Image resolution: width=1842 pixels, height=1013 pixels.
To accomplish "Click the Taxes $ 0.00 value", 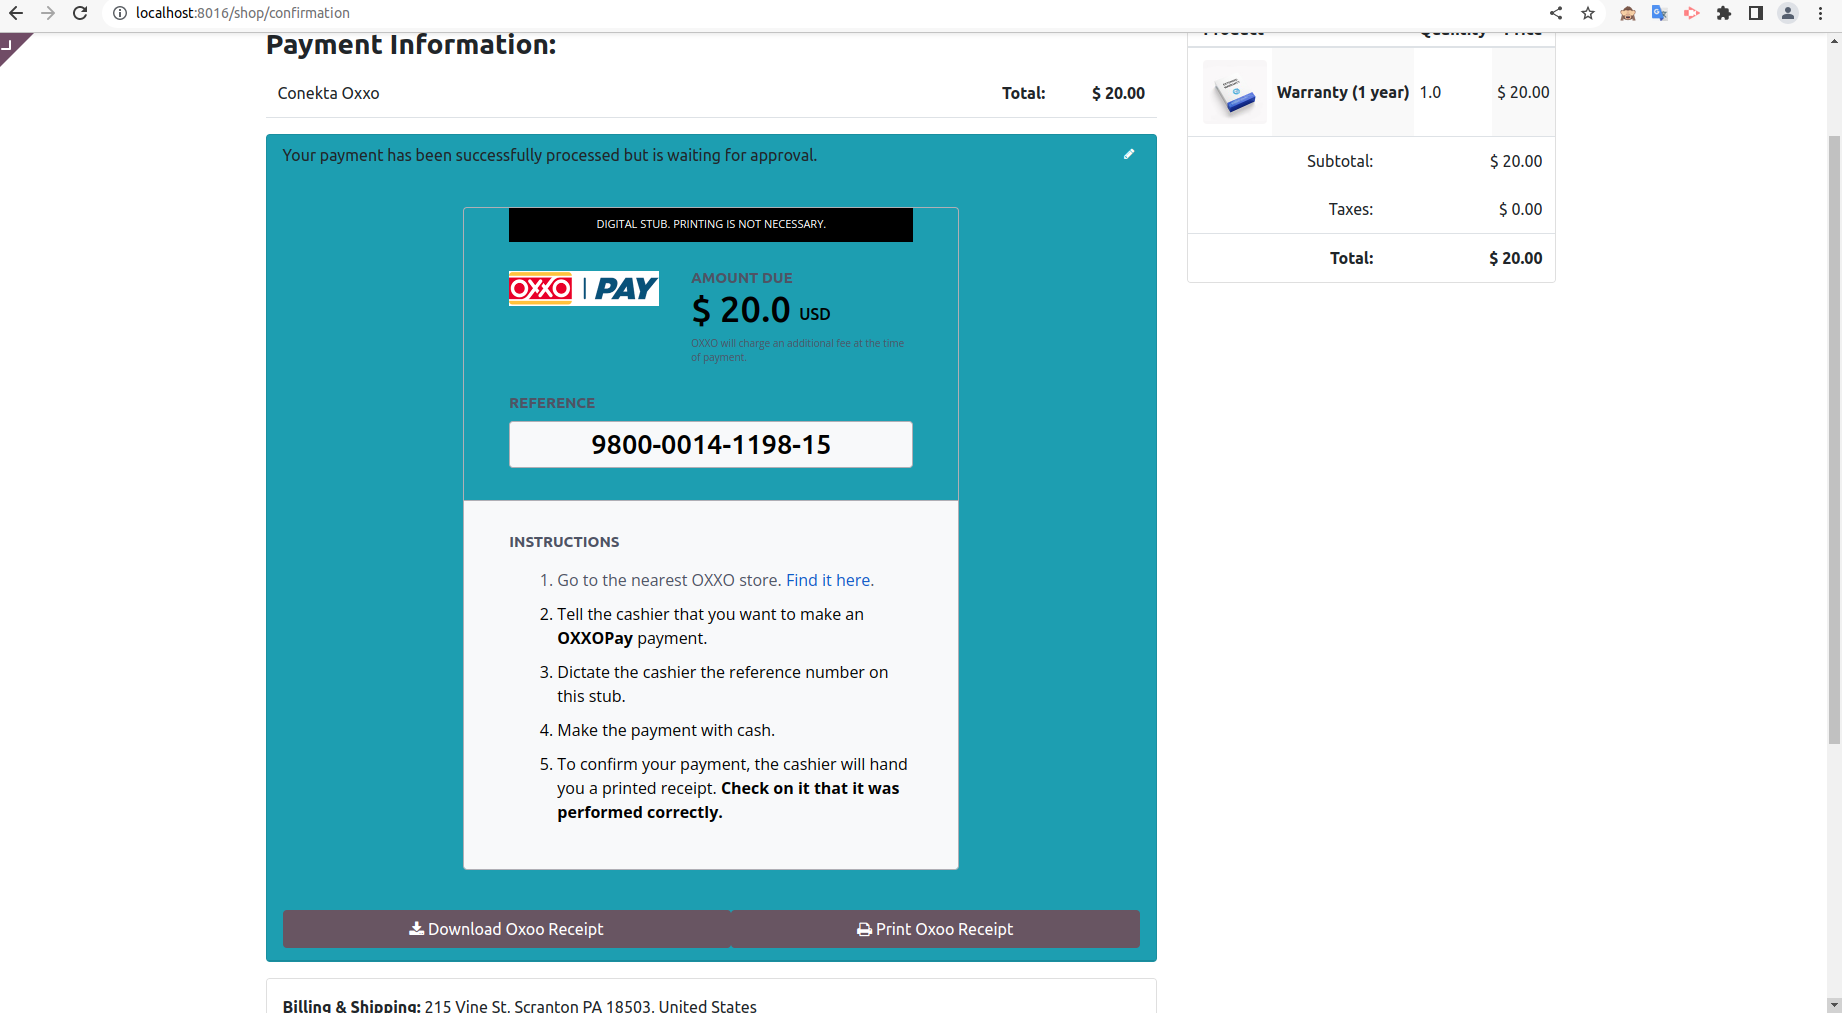I will pyautogui.click(x=1520, y=209).
